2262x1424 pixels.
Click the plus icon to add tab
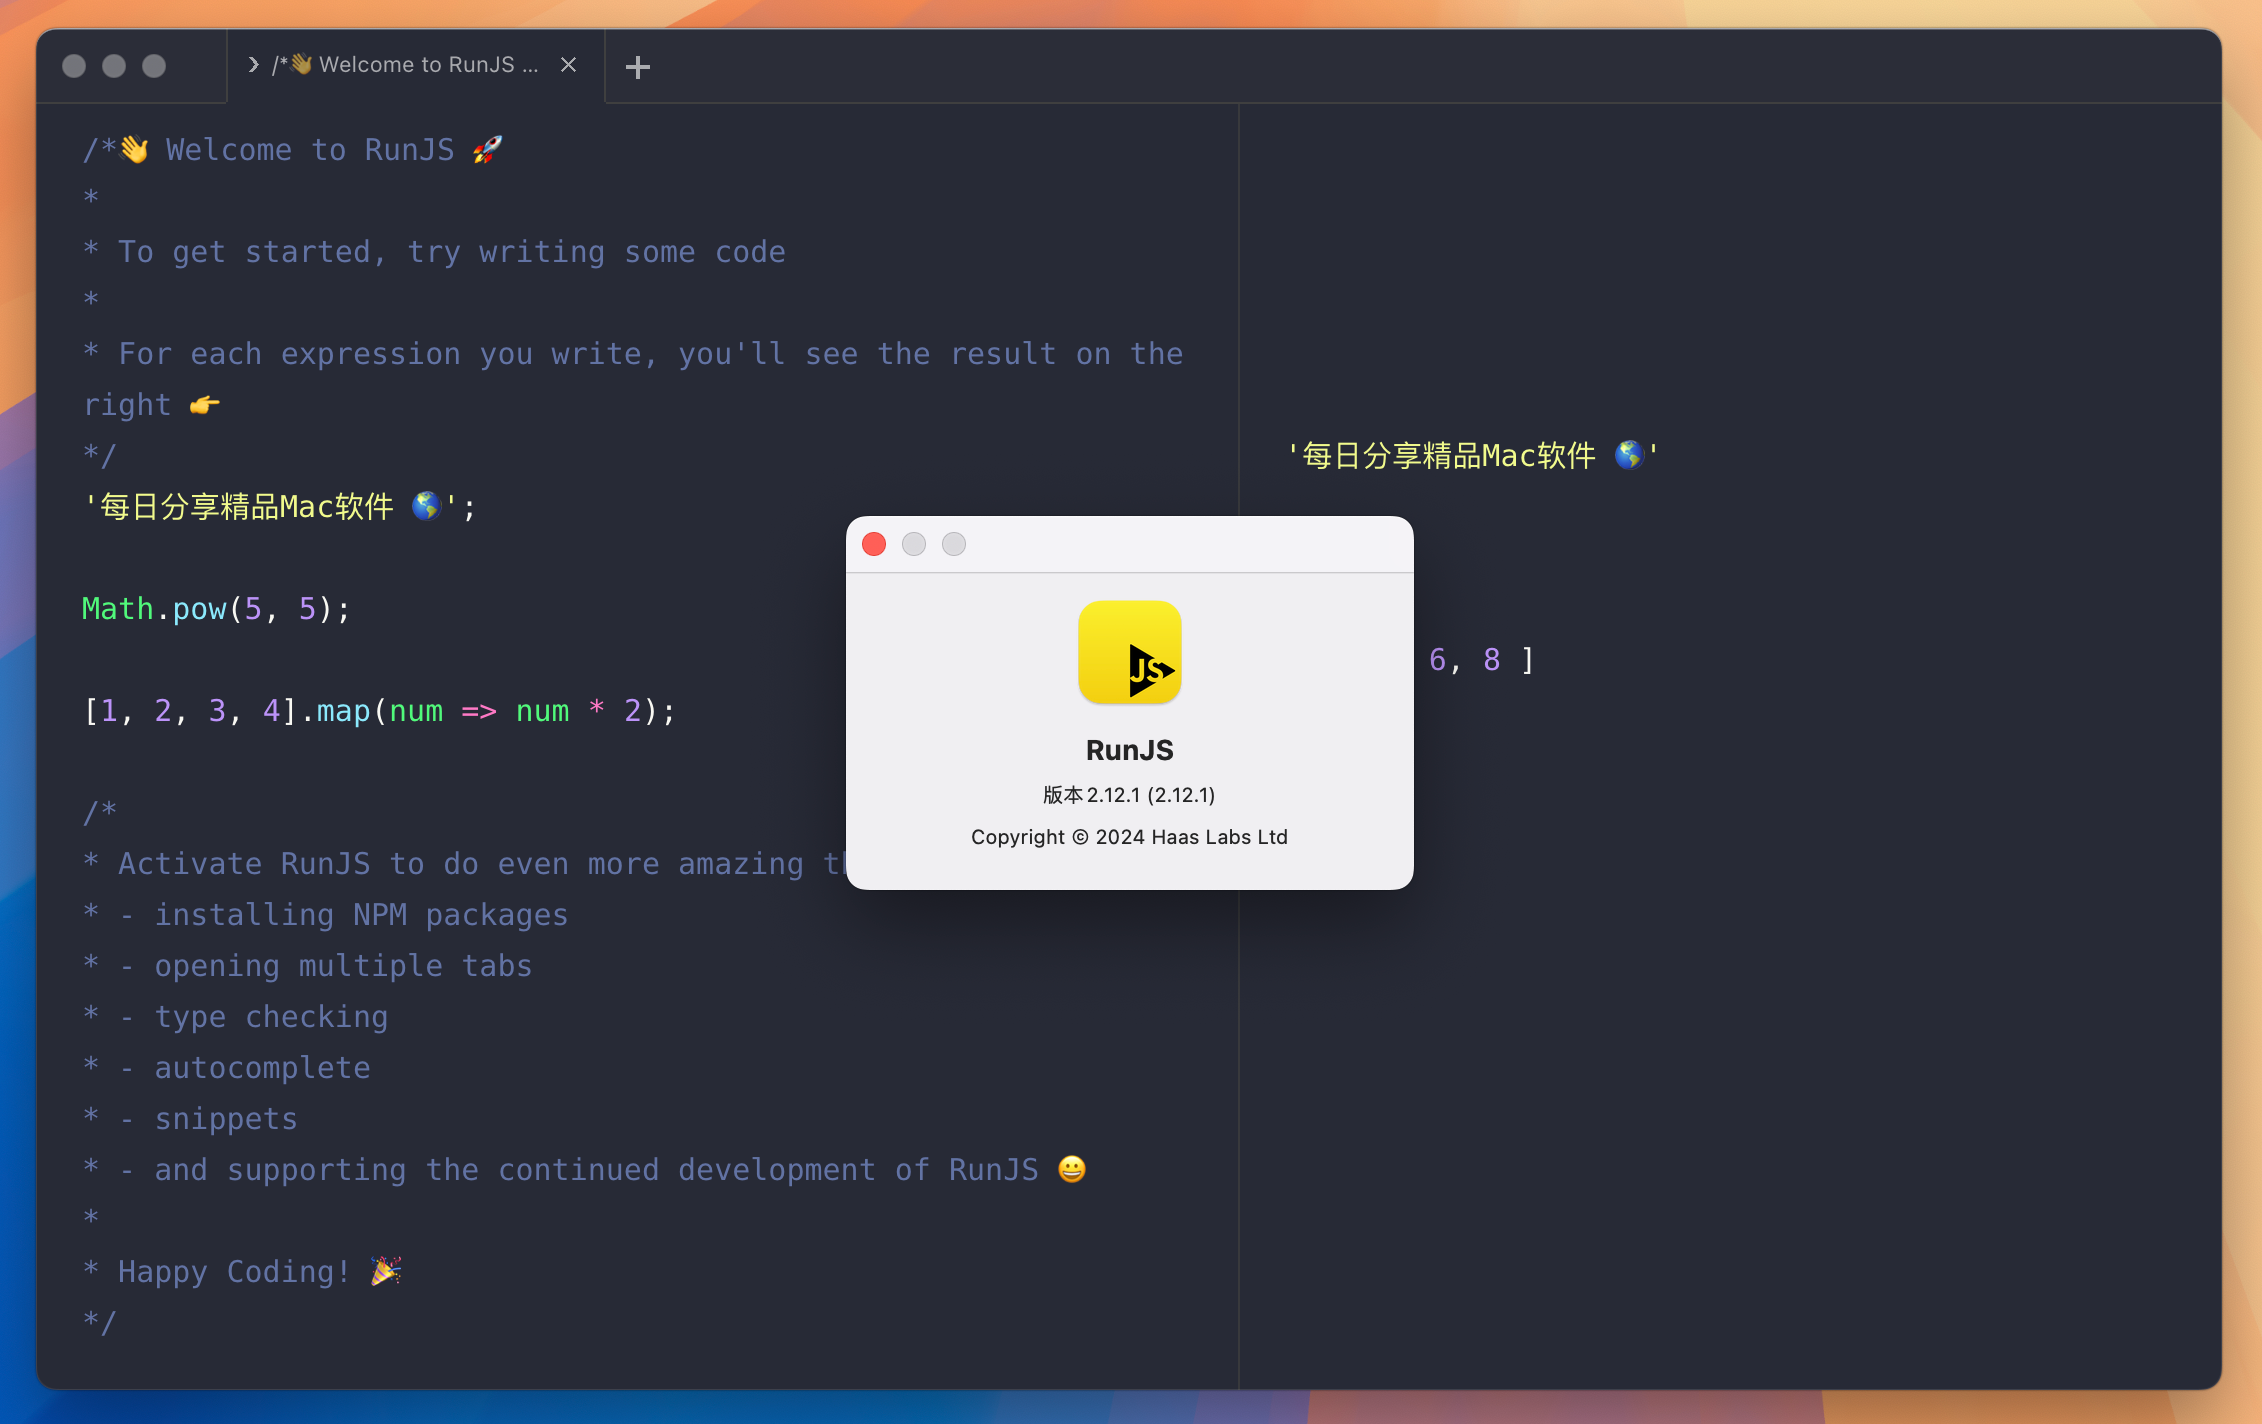coord(638,67)
